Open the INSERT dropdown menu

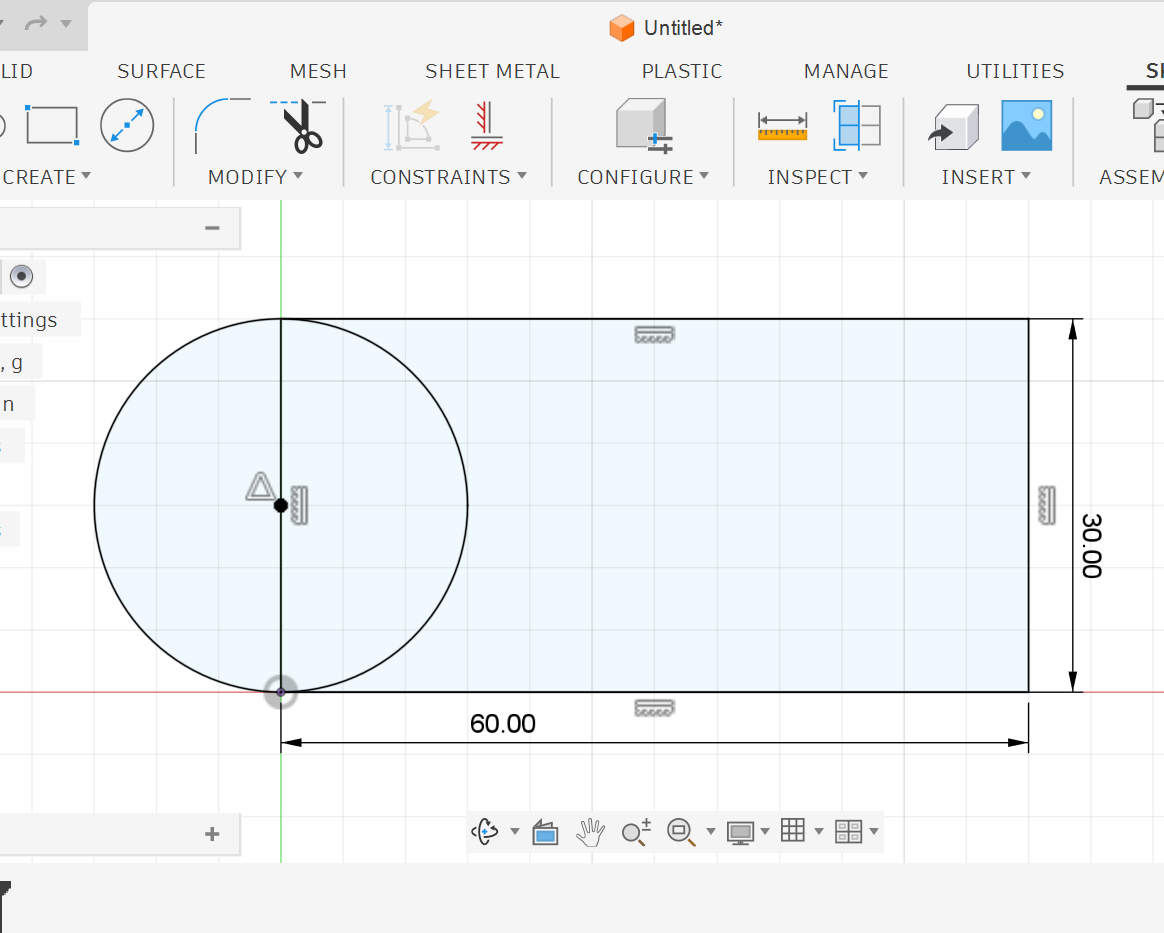click(986, 177)
